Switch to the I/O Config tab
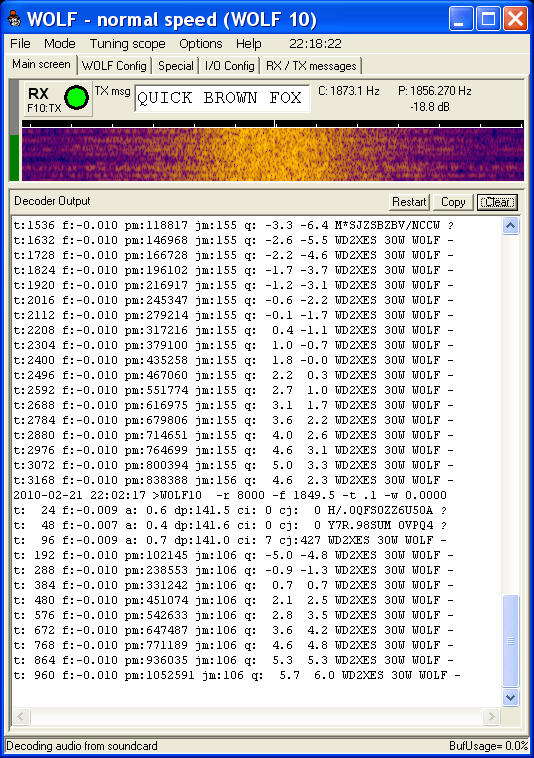This screenshot has width=534, height=758. tap(230, 66)
